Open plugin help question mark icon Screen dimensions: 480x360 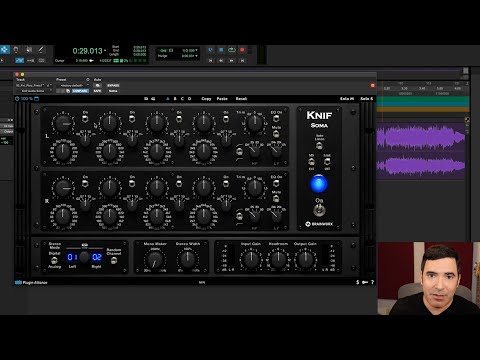(372, 282)
